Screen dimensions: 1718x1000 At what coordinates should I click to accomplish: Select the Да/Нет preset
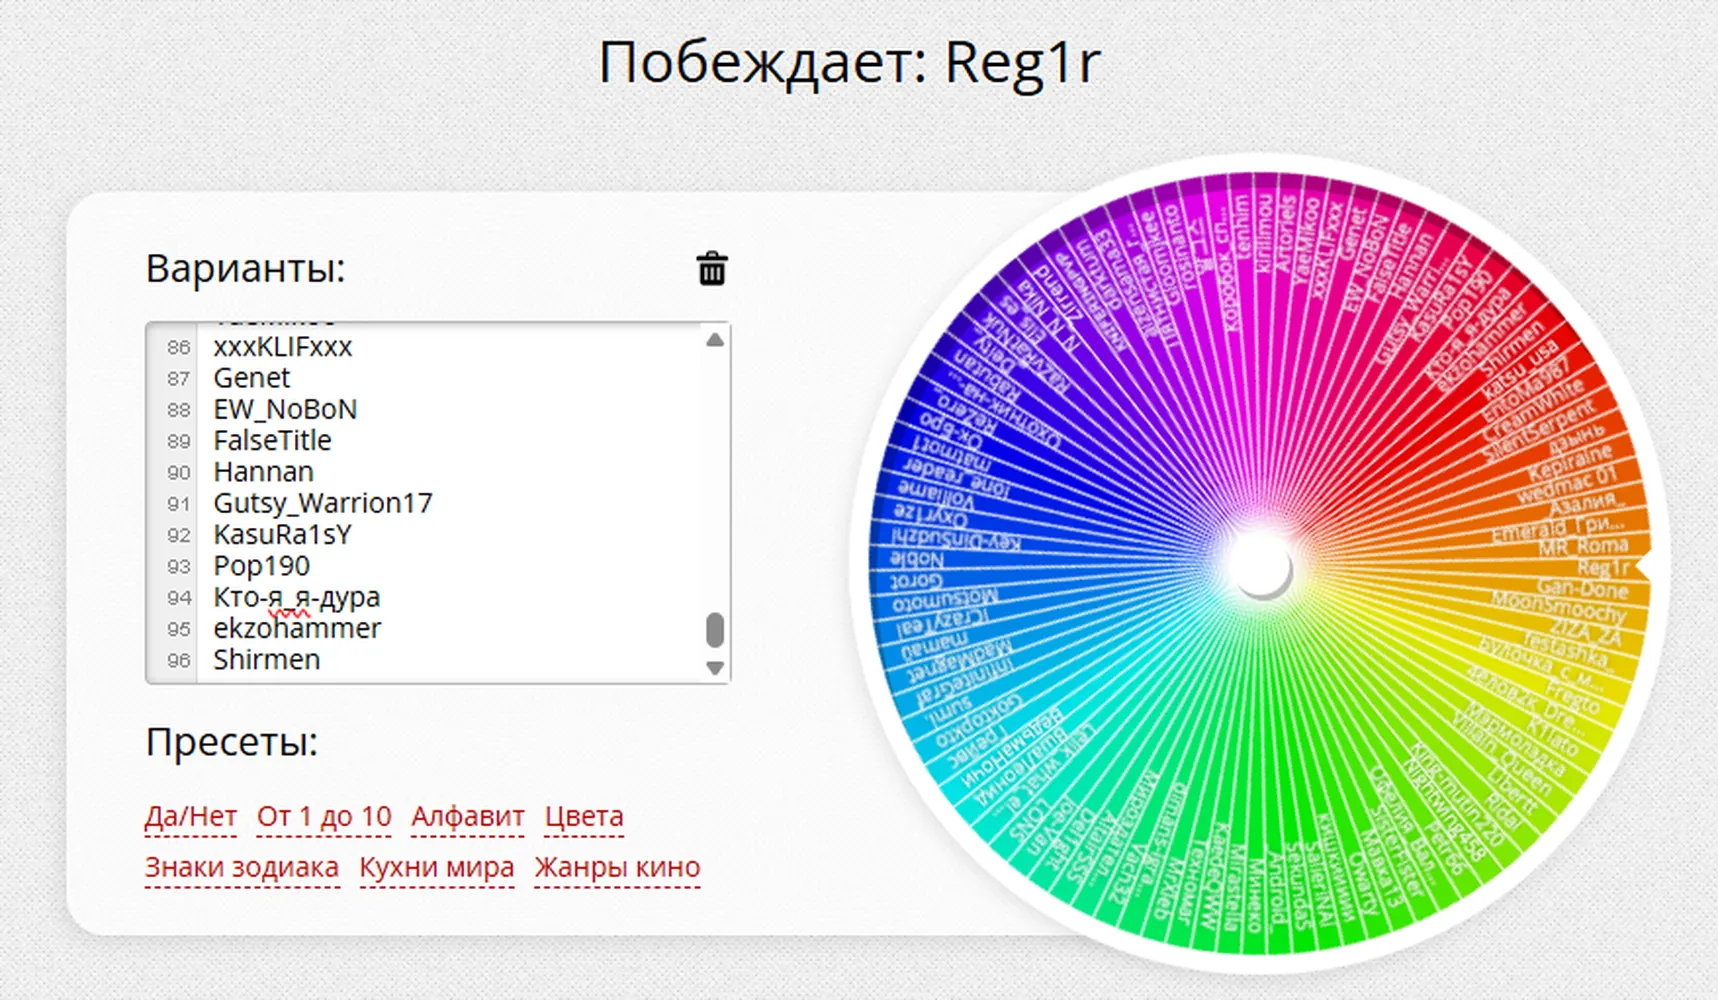pos(191,816)
